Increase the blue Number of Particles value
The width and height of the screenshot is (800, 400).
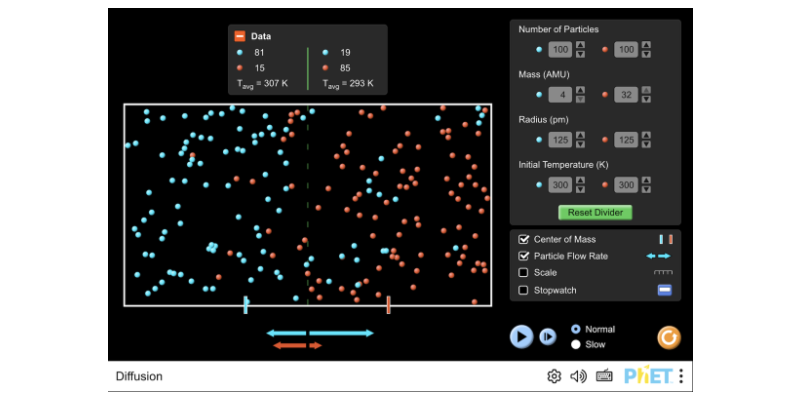pyautogui.click(x=581, y=45)
